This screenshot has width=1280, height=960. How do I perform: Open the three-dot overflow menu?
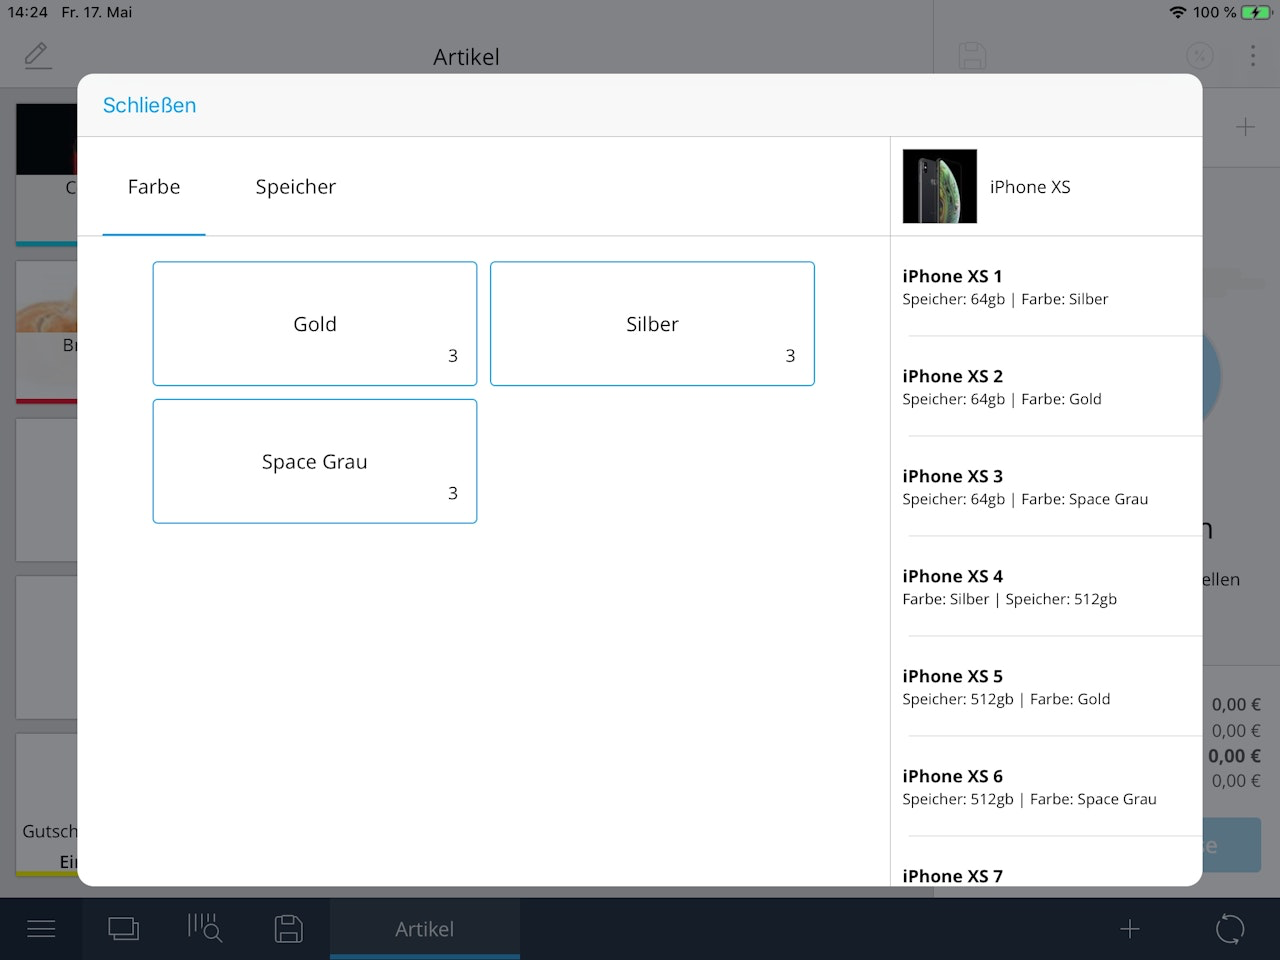tap(1252, 56)
